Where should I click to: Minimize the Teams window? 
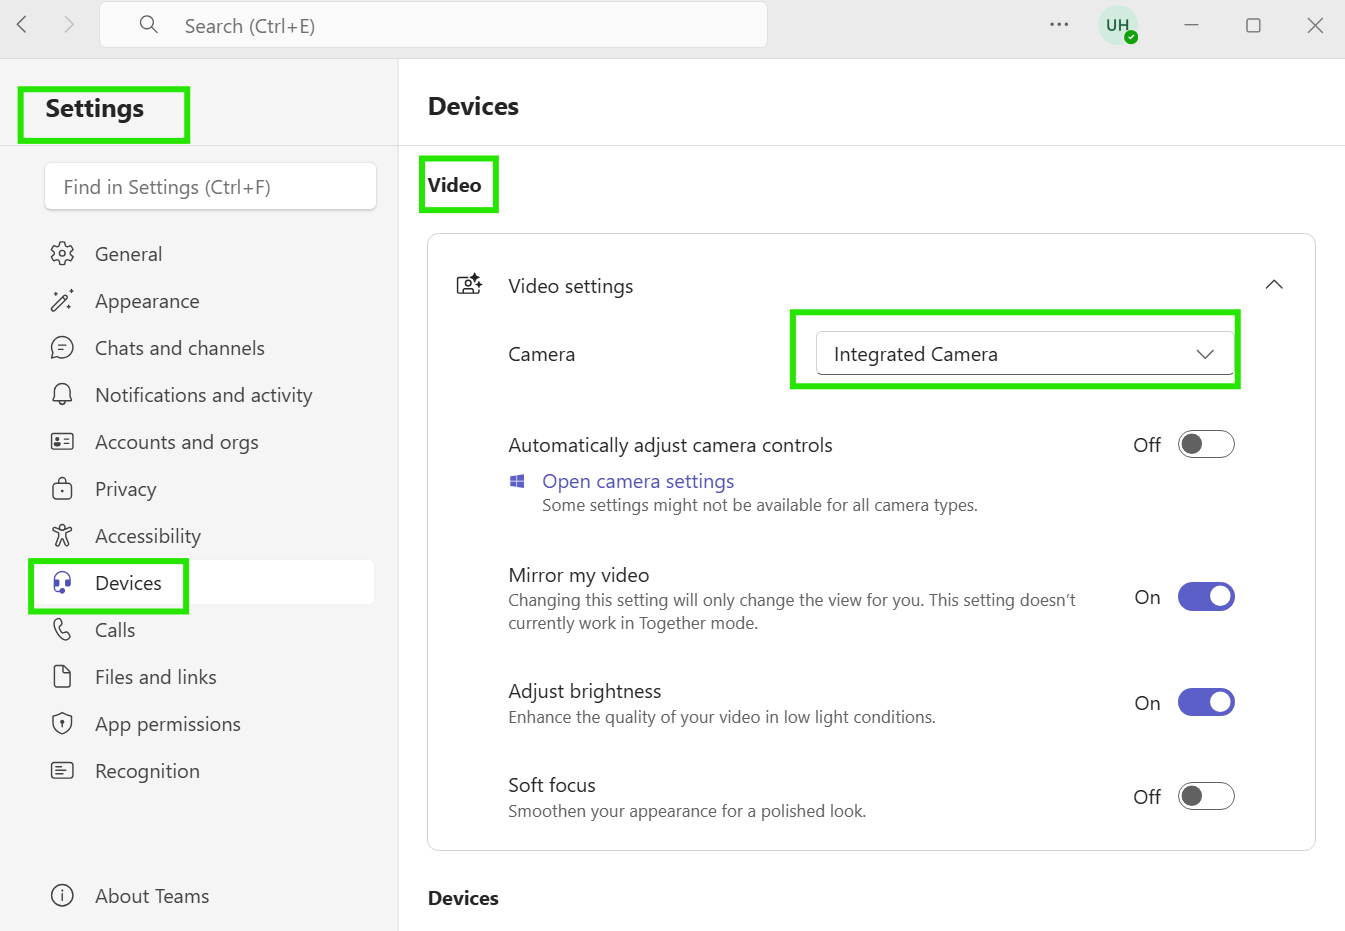(1191, 25)
